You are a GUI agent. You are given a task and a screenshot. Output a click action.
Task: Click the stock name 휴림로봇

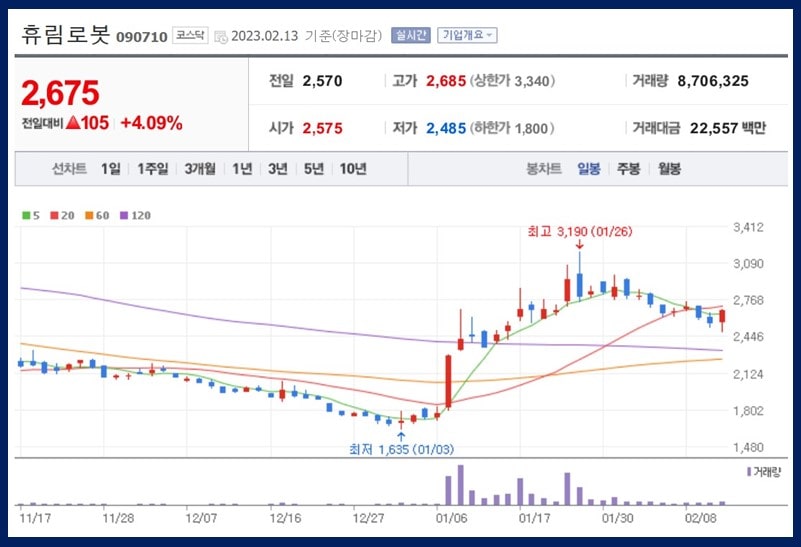[x=65, y=35]
